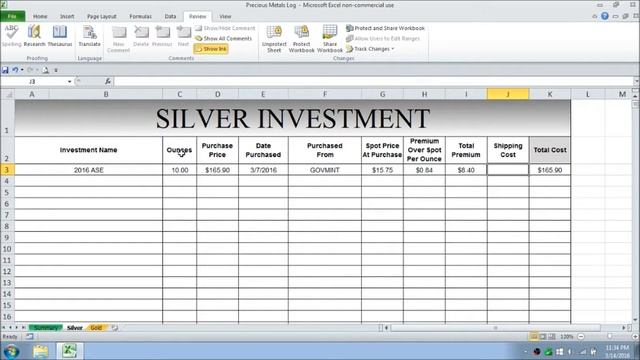Switch to the View ribbon tab

(x=225, y=16)
